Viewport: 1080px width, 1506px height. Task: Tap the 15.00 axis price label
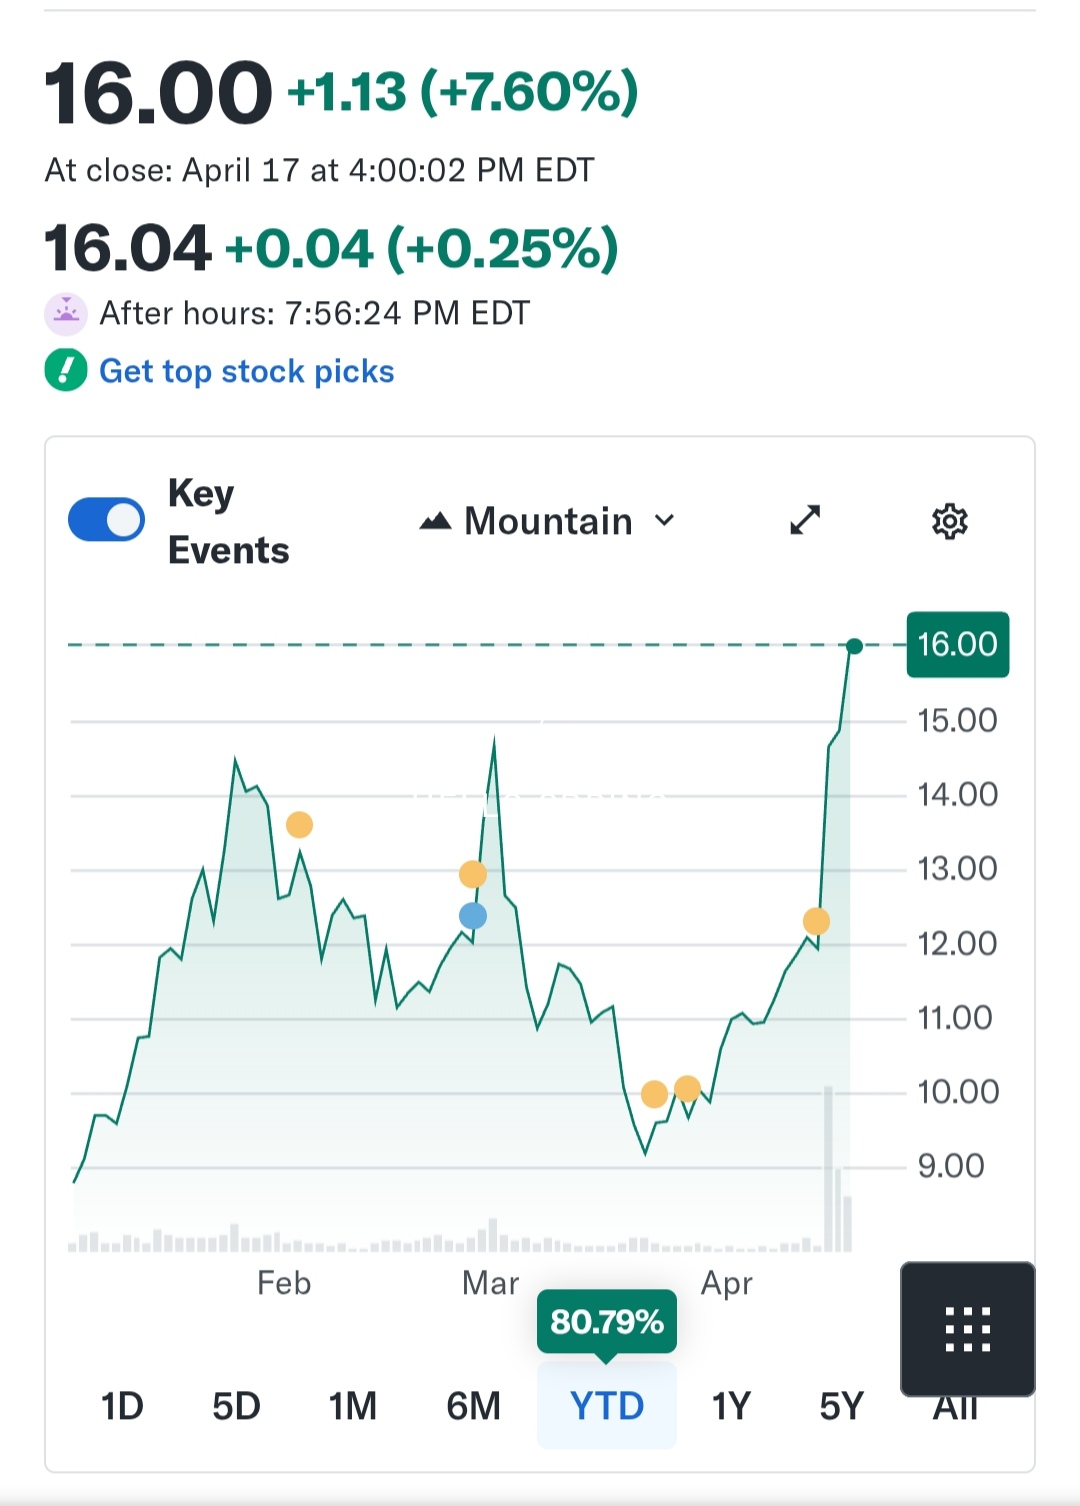click(957, 720)
